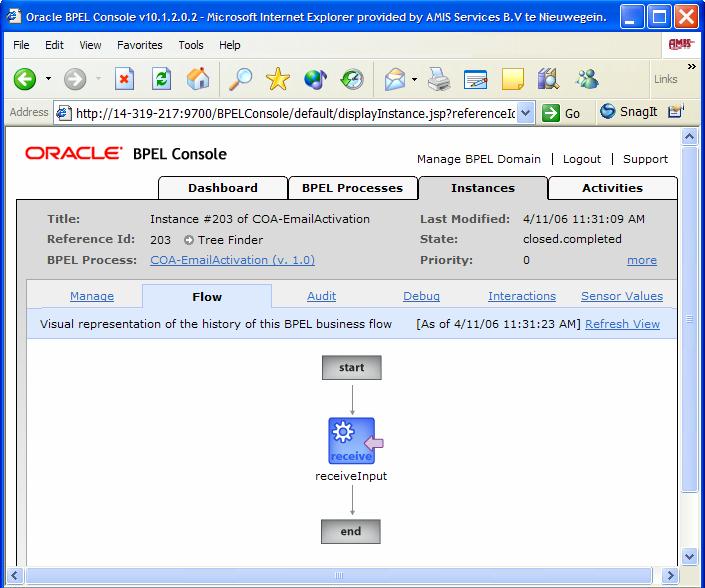Click the browser Back arrow icon
This screenshot has height=588, width=705.
point(25,79)
